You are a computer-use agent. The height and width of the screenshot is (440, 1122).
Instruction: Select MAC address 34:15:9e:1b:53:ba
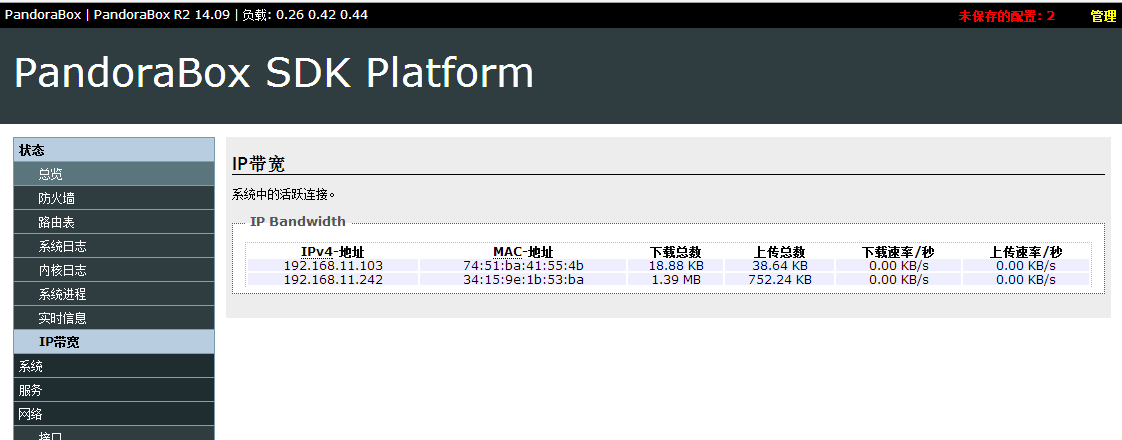click(523, 280)
